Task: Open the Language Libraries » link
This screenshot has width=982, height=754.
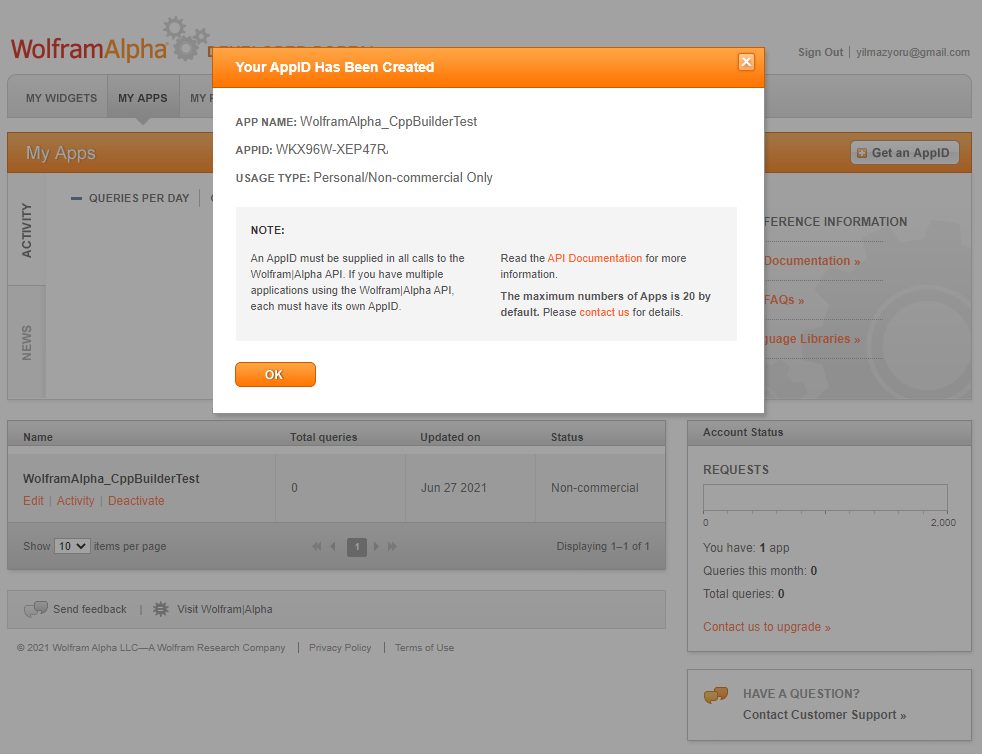Action: [812, 339]
